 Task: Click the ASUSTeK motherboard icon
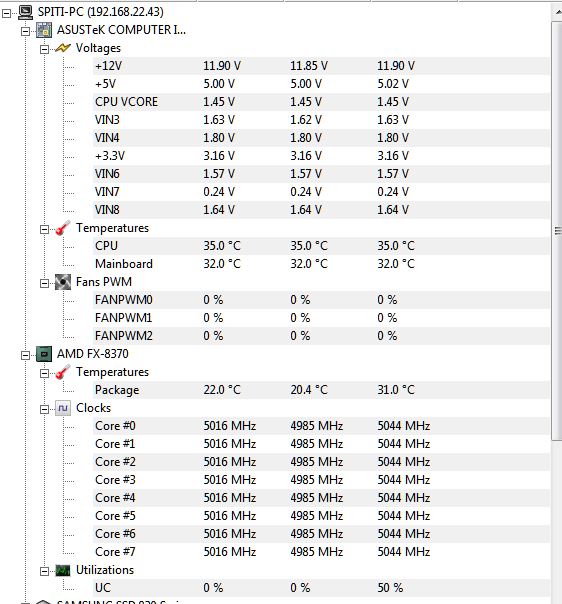coord(44,30)
